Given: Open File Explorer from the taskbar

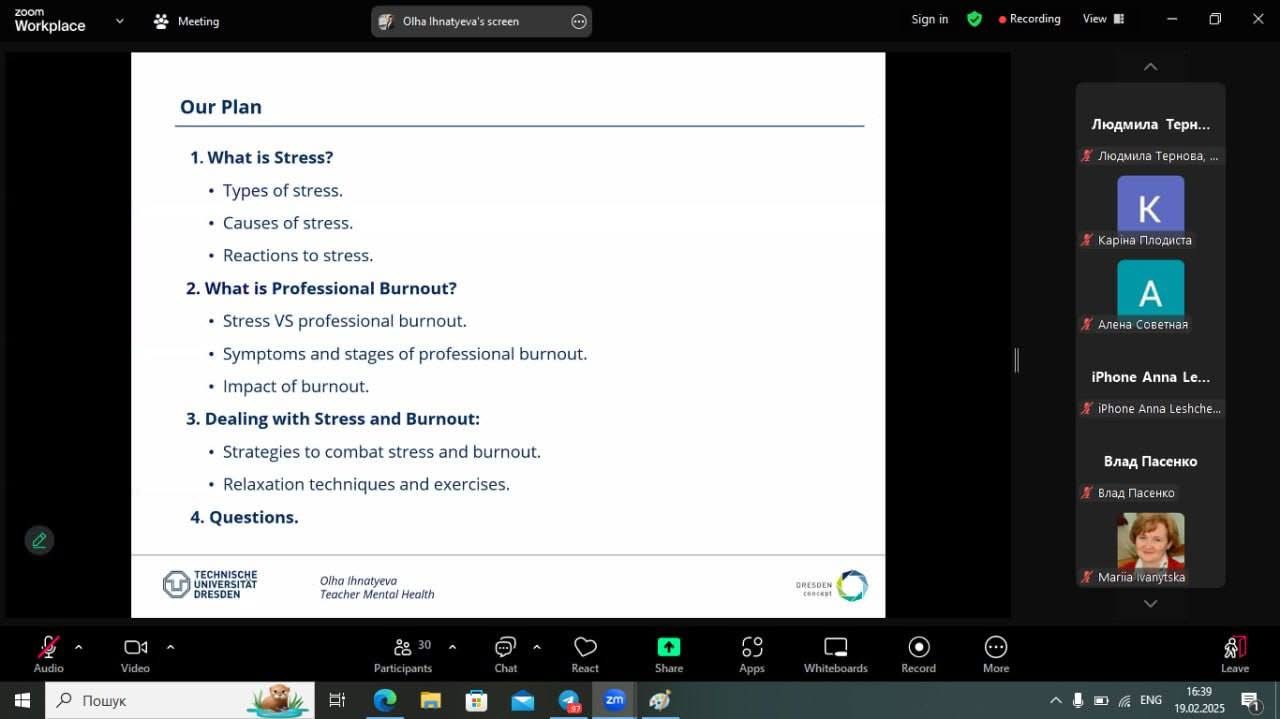Looking at the screenshot, I should (x=431, y=700).
